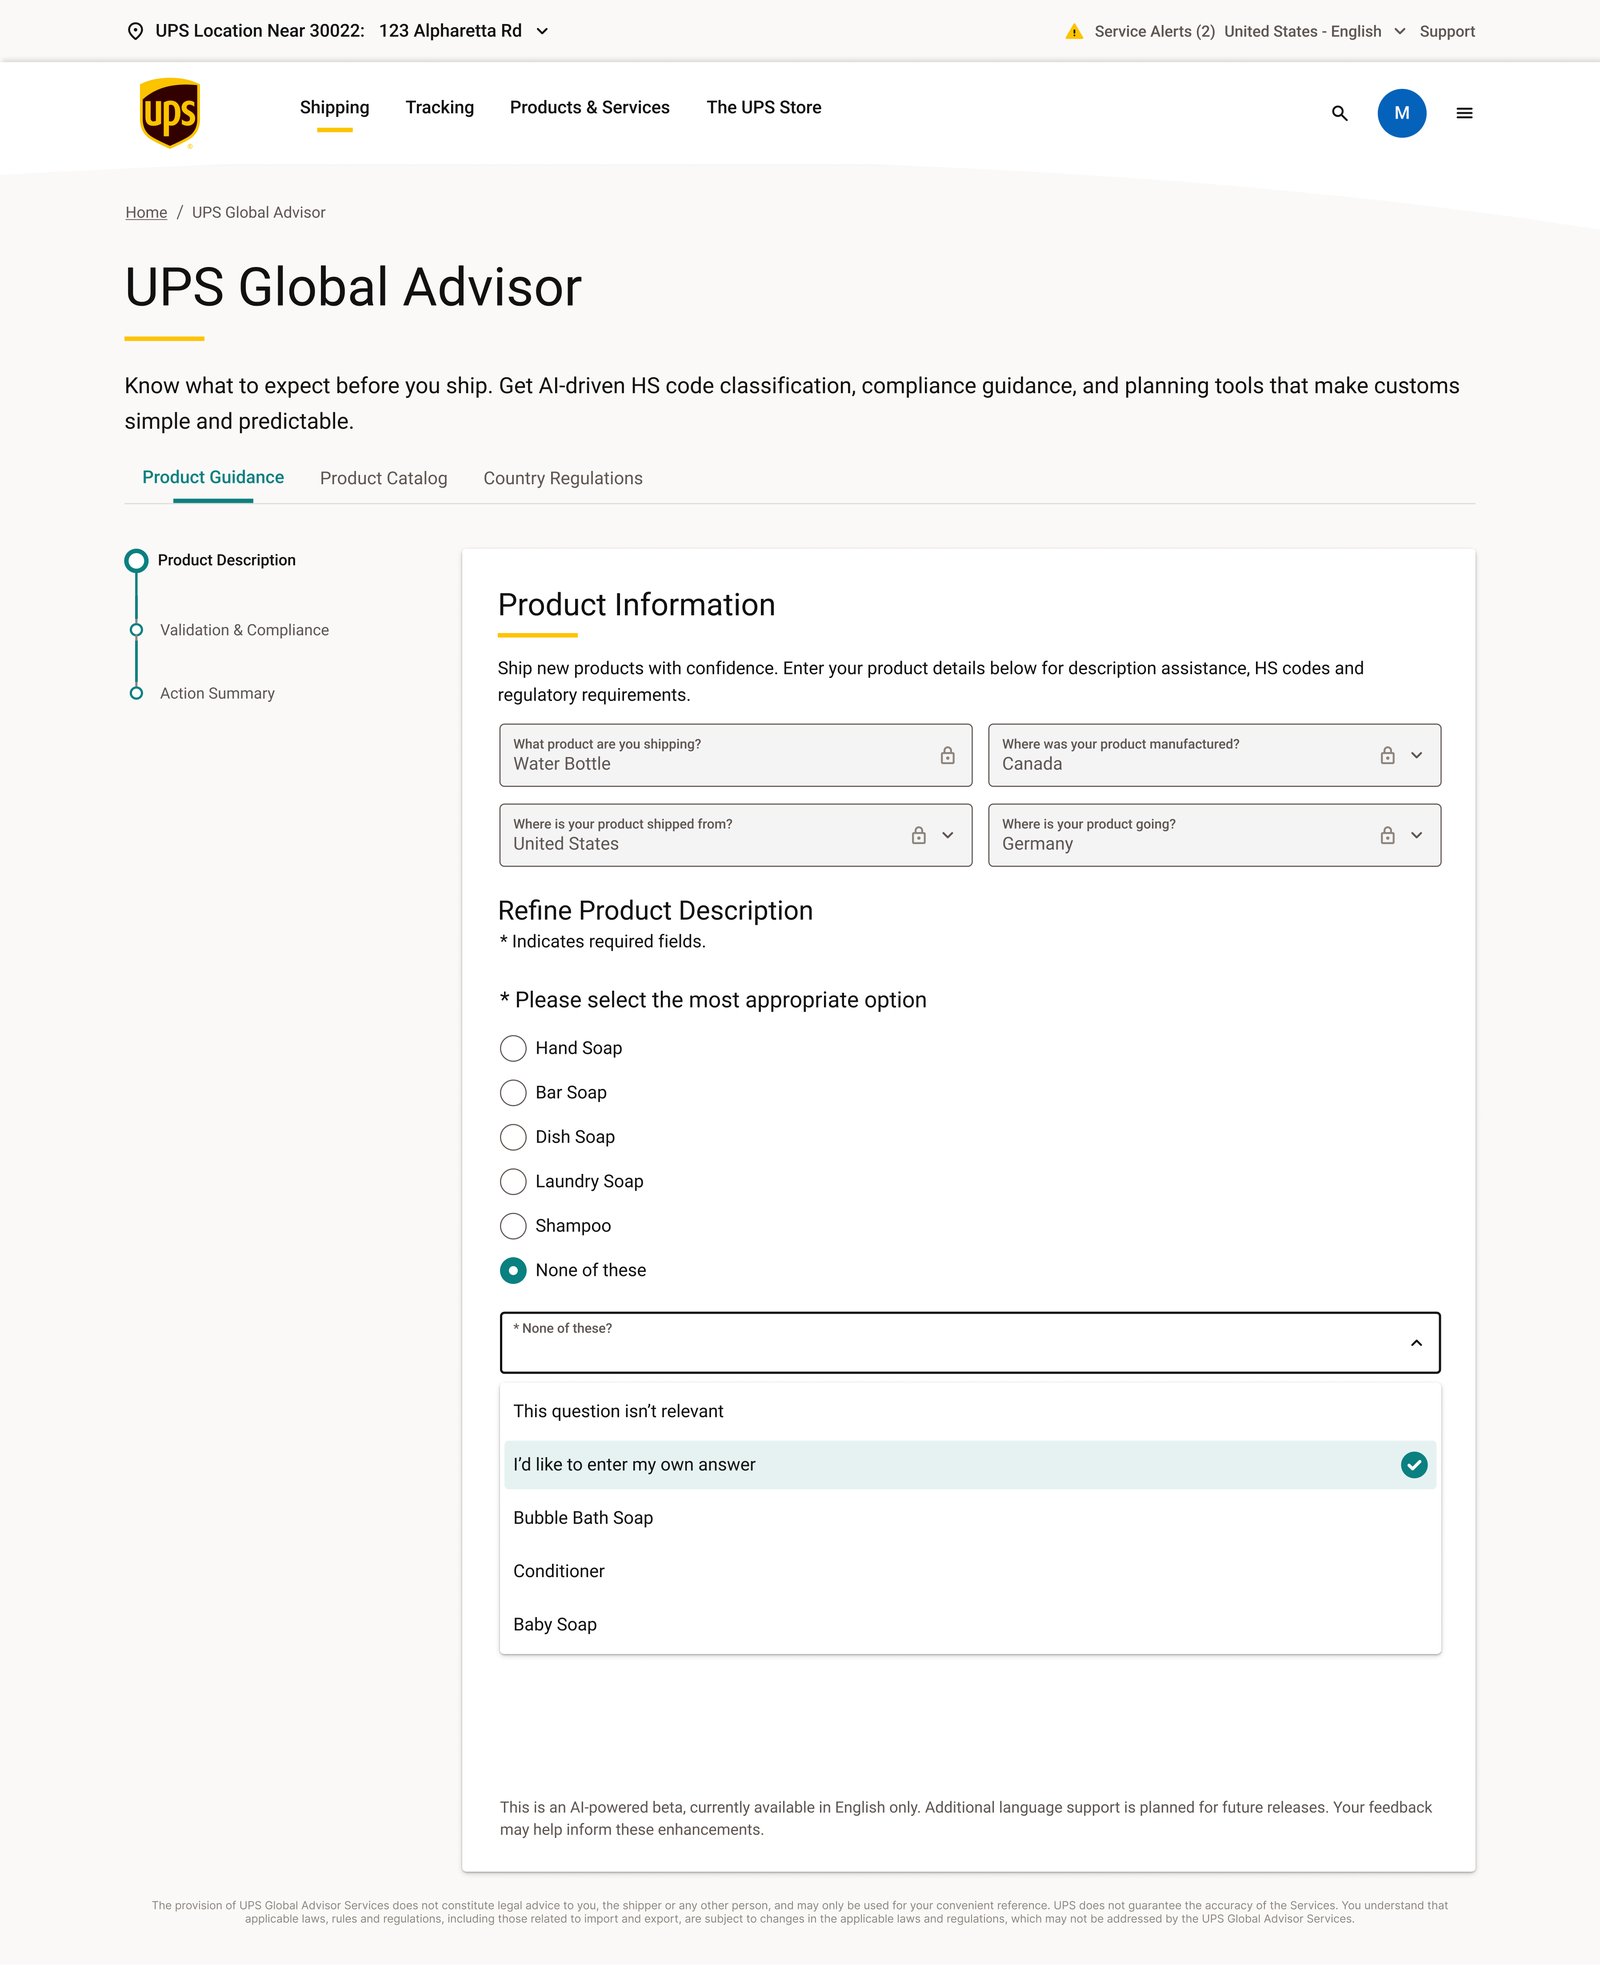Open the M profile avatar
Viewport: 1600px width, 1965px height.
1402,113
